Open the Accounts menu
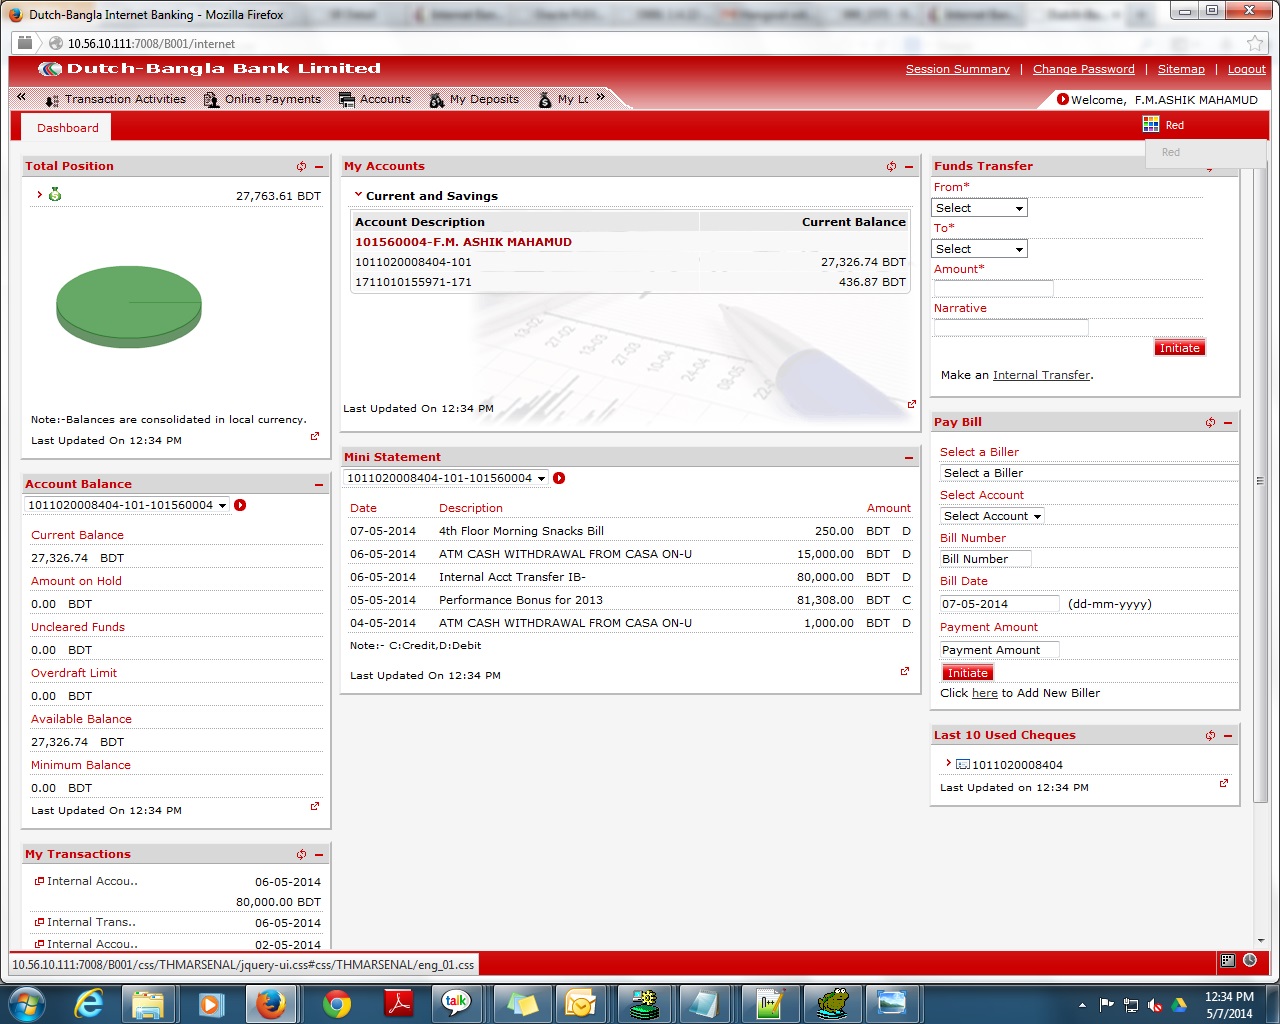The width and height of the screenshot is (1280, 1024). pos(375,99)
